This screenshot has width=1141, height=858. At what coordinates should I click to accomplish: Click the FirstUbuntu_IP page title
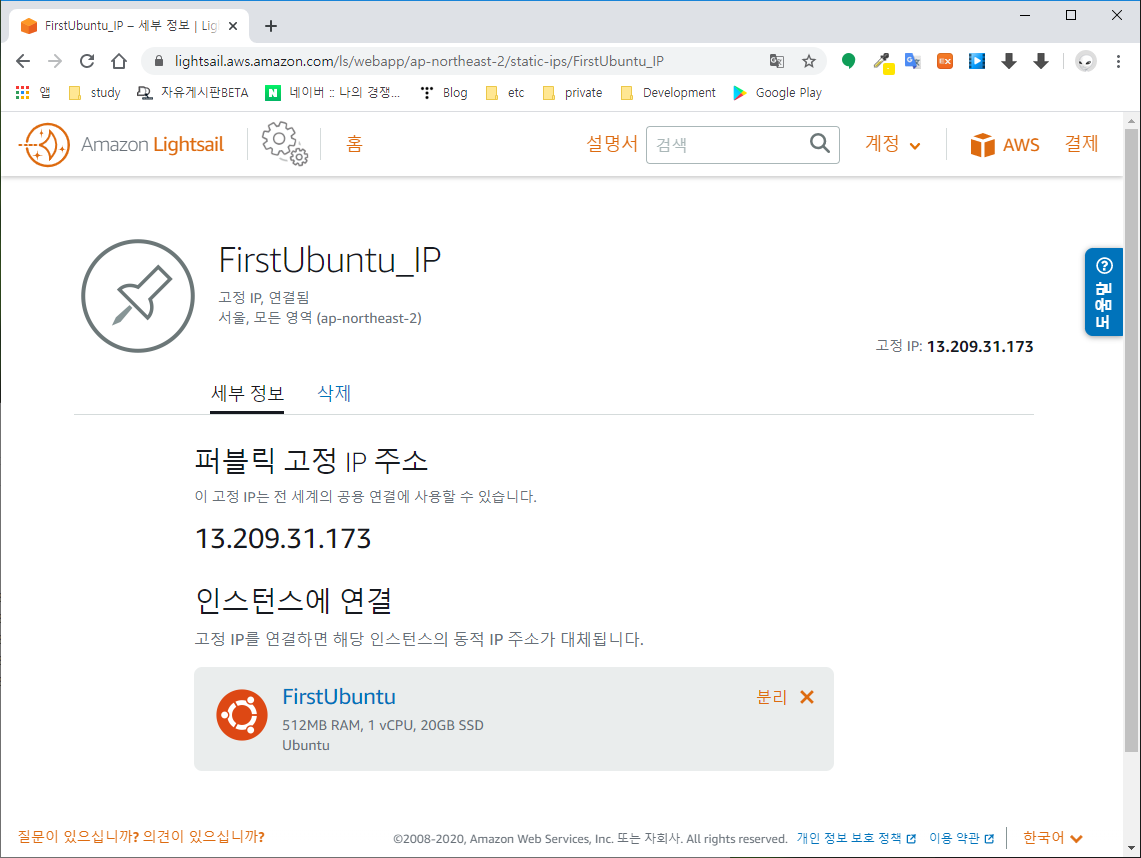330,260
